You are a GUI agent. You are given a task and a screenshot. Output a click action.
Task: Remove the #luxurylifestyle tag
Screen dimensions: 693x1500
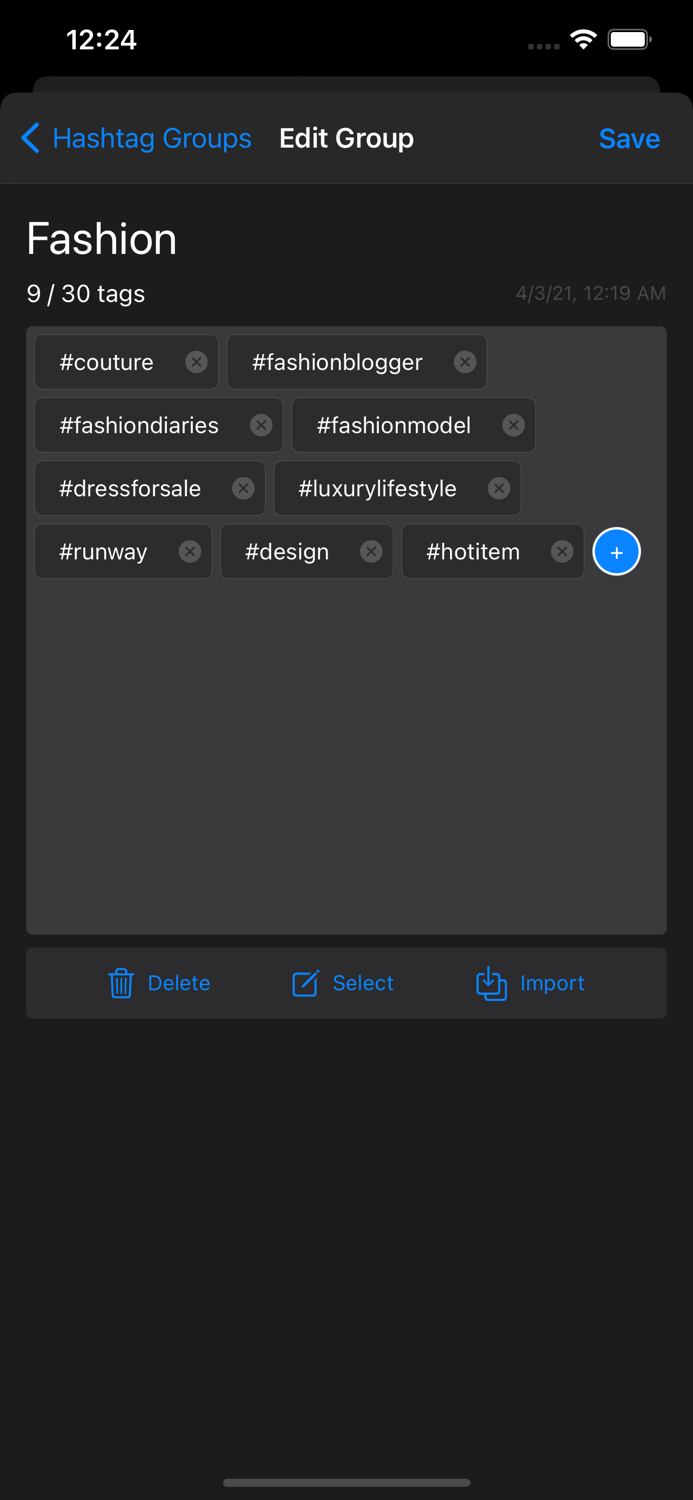click(x=498, y=488)
